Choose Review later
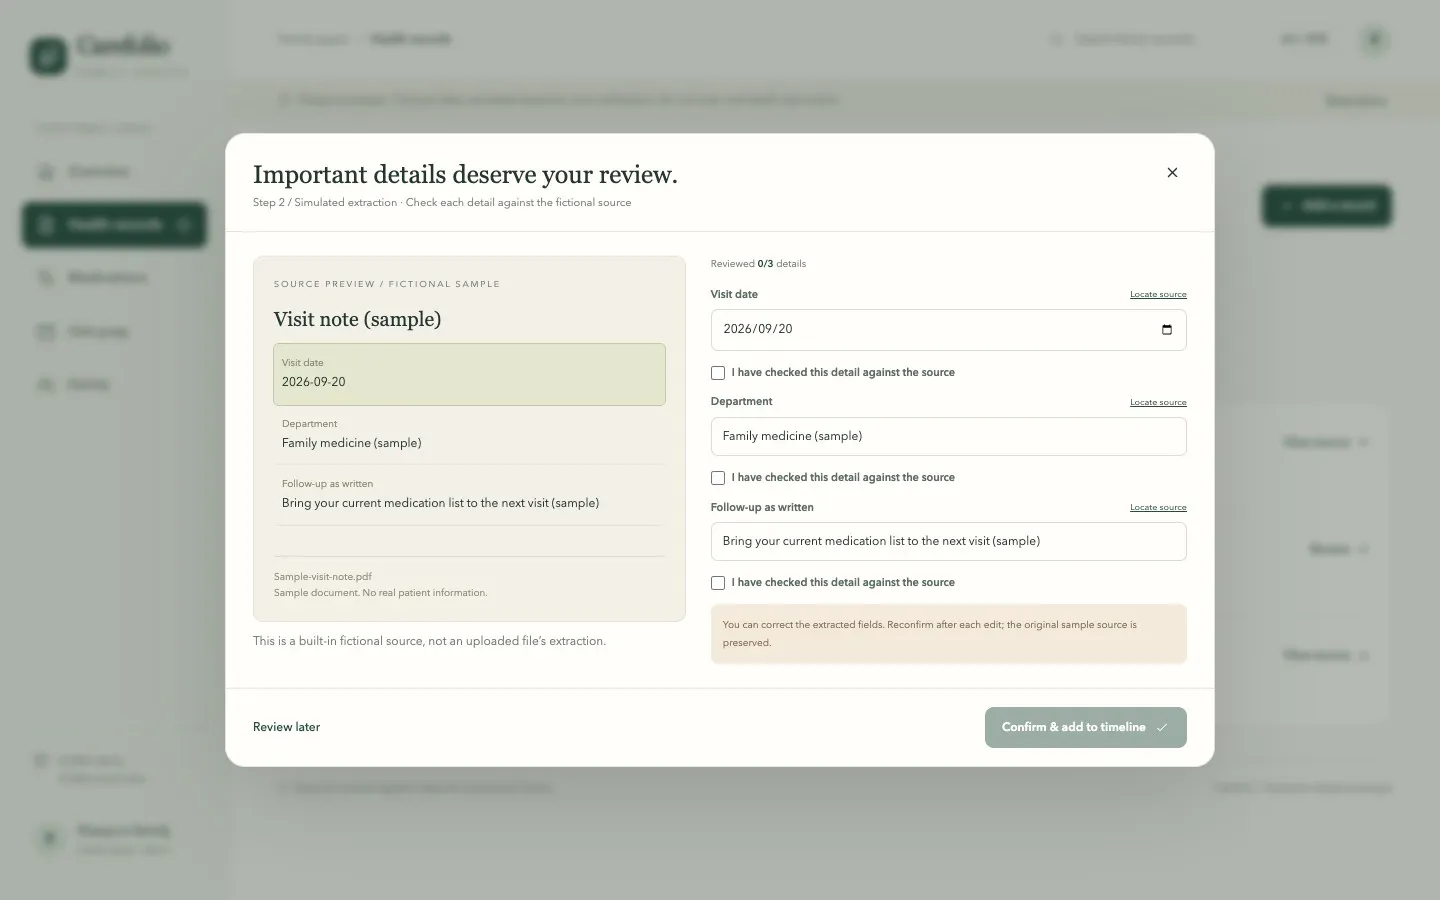 tap(287, 728)
